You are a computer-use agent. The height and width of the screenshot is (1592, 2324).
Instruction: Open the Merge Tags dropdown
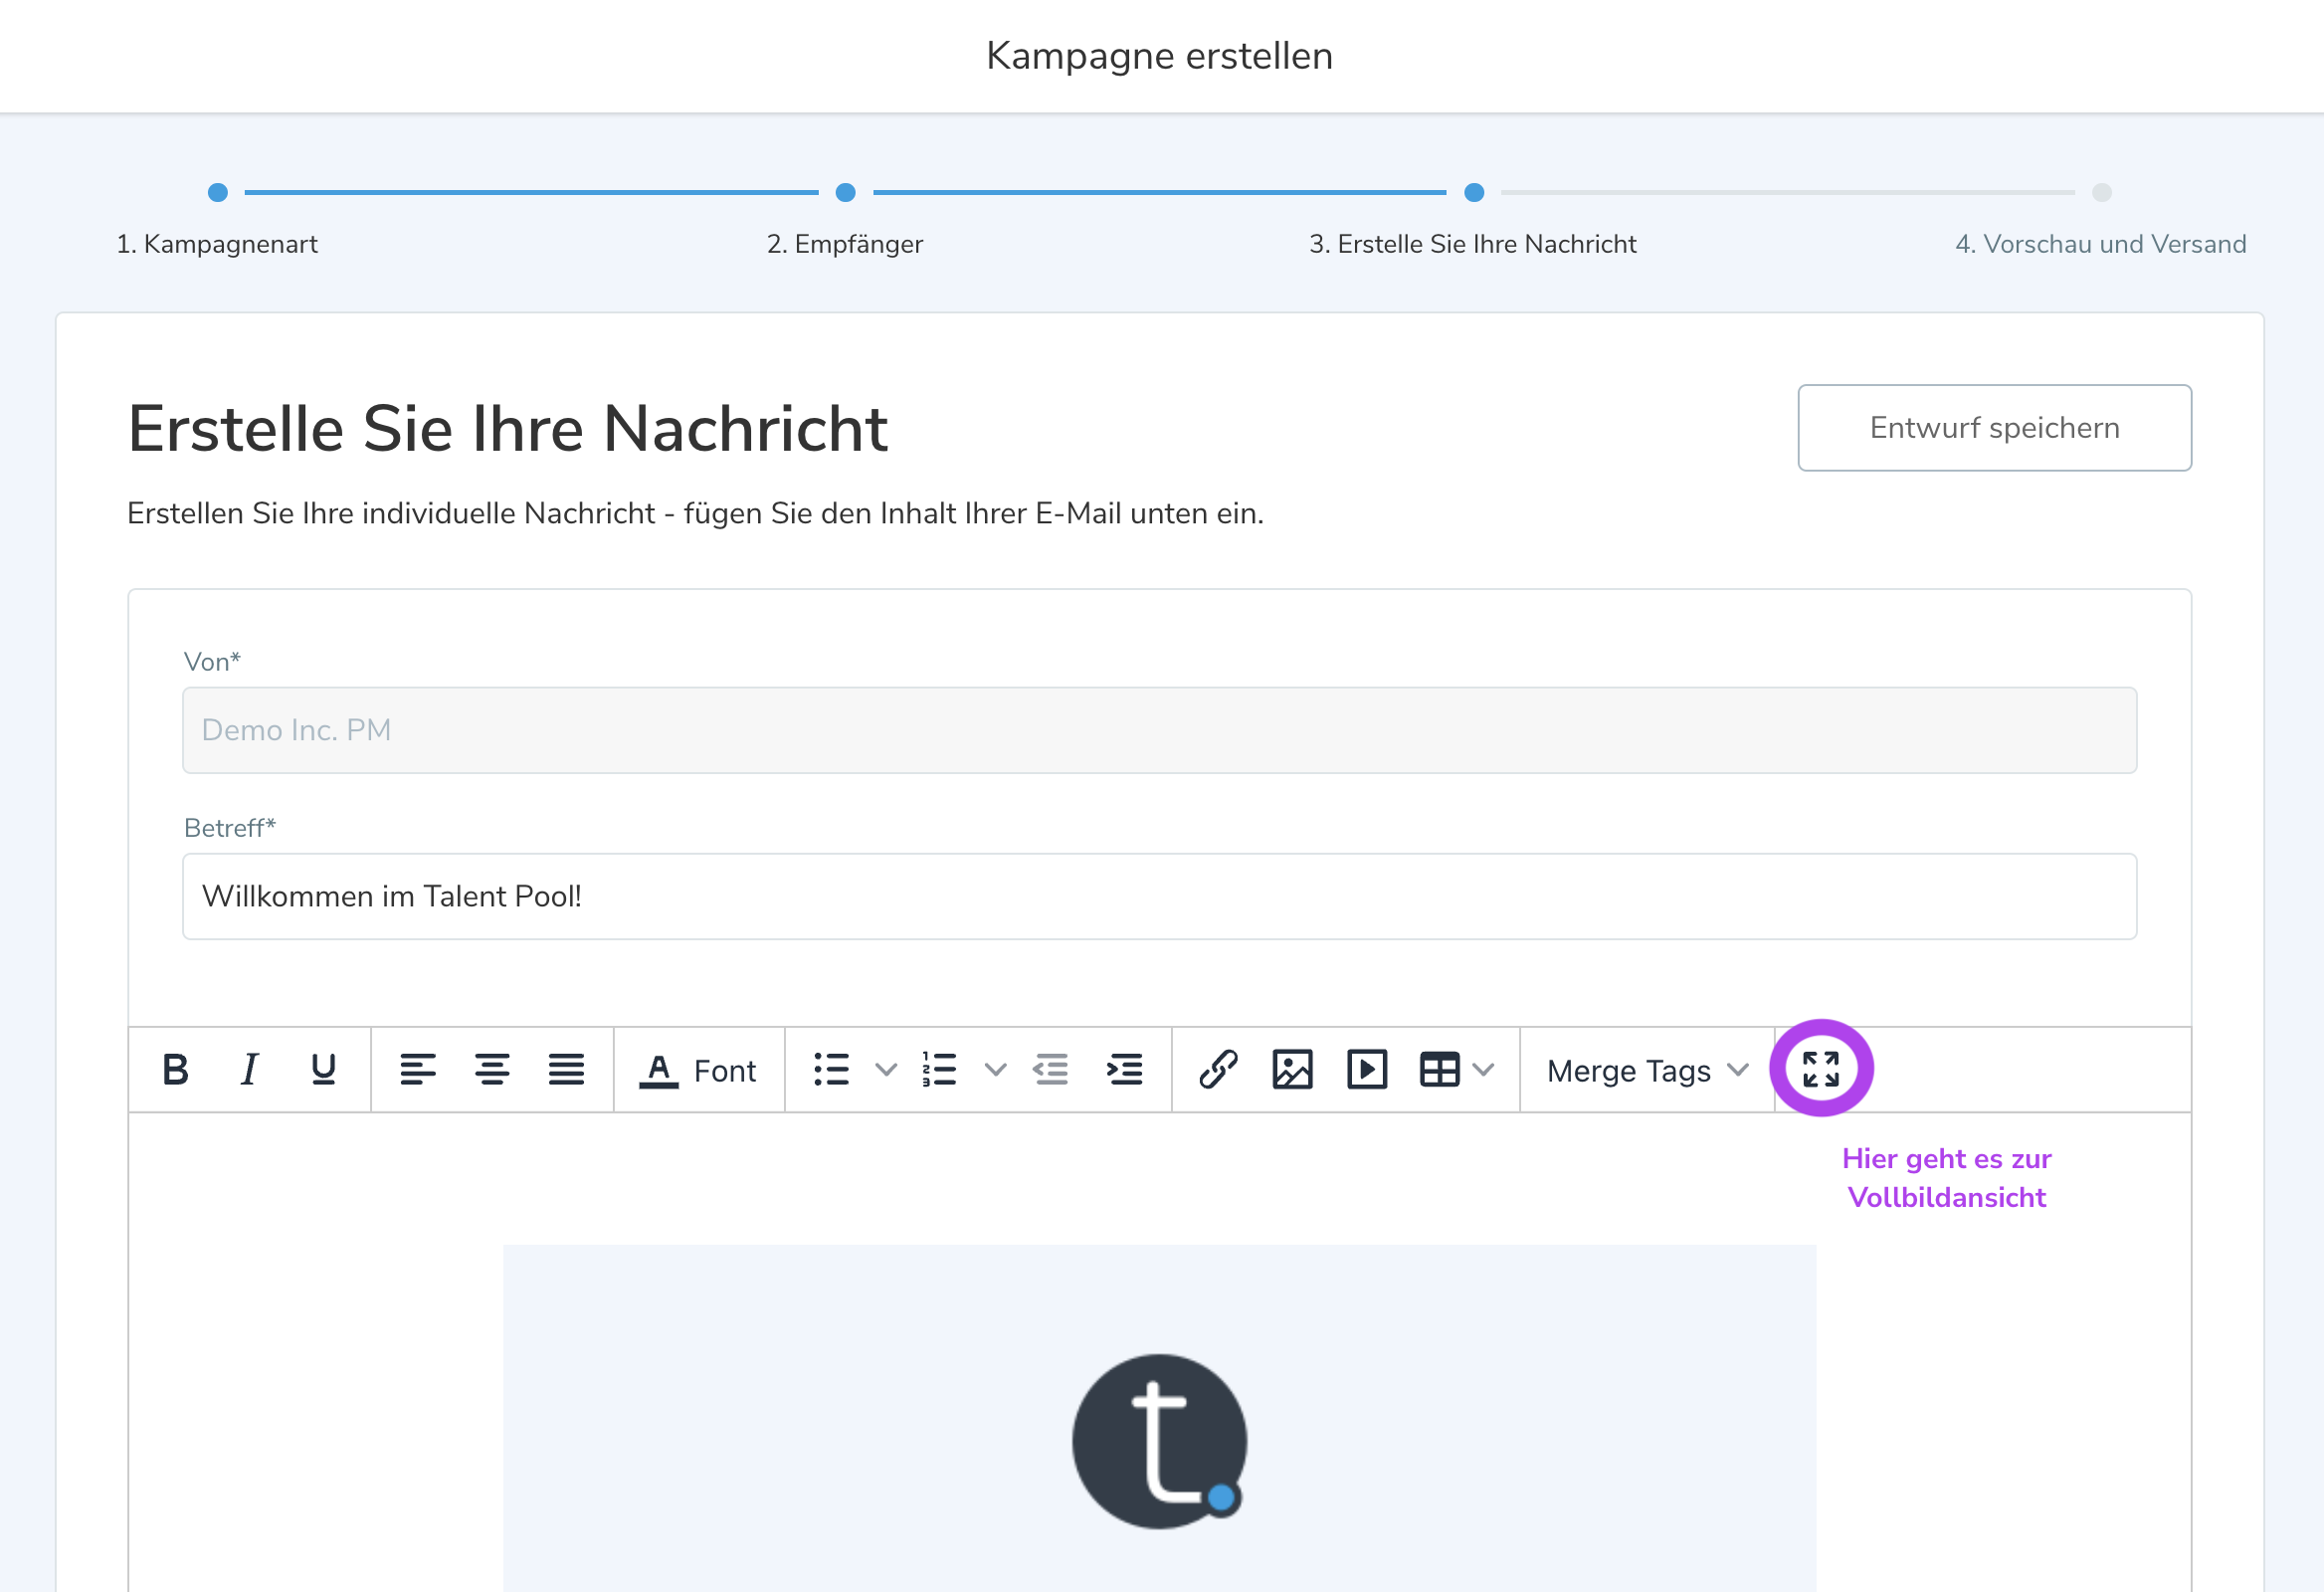pyautogui.click(x=1647, y=1070)
